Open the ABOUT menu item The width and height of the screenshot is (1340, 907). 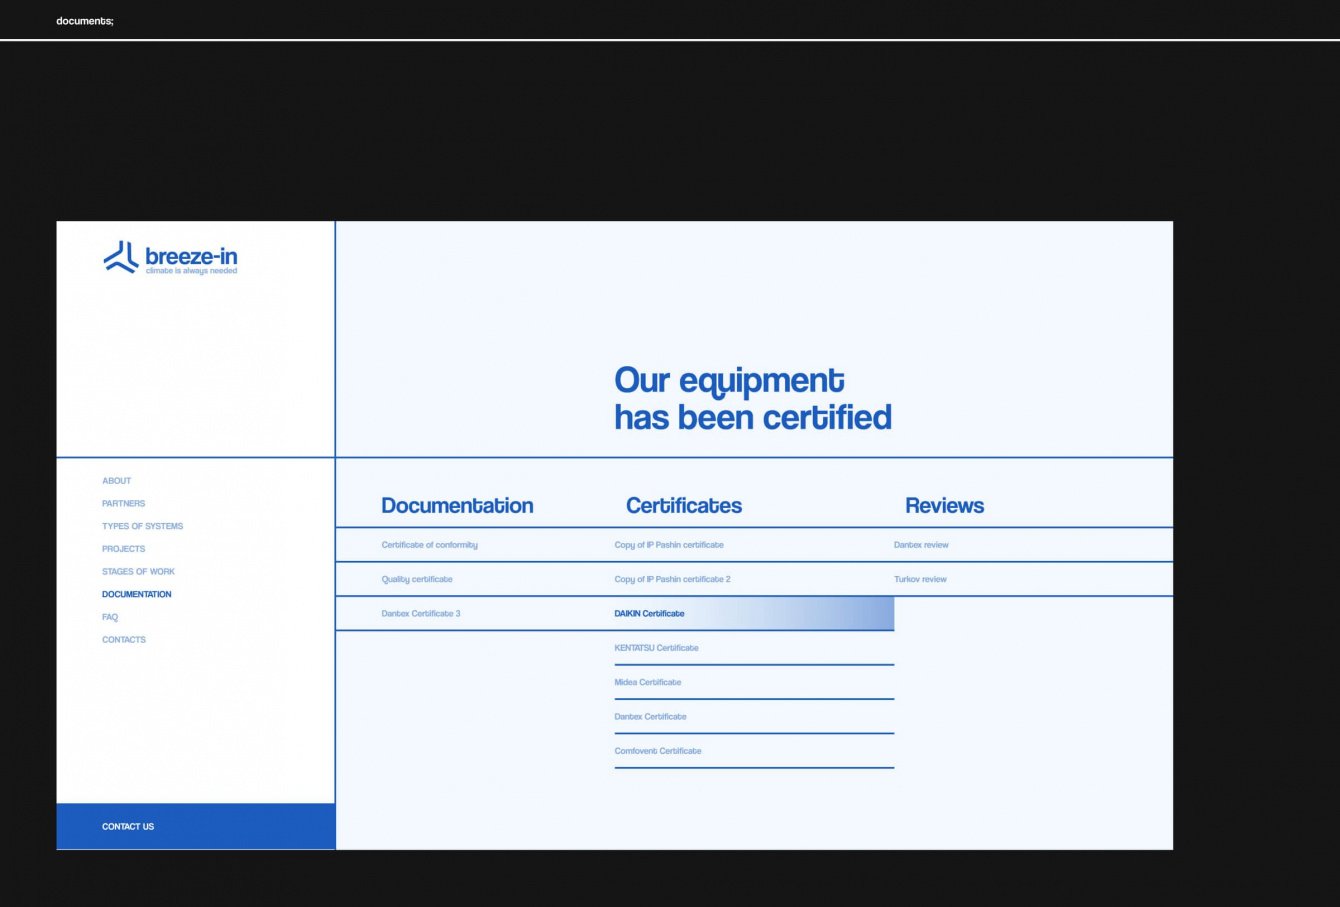116,481
